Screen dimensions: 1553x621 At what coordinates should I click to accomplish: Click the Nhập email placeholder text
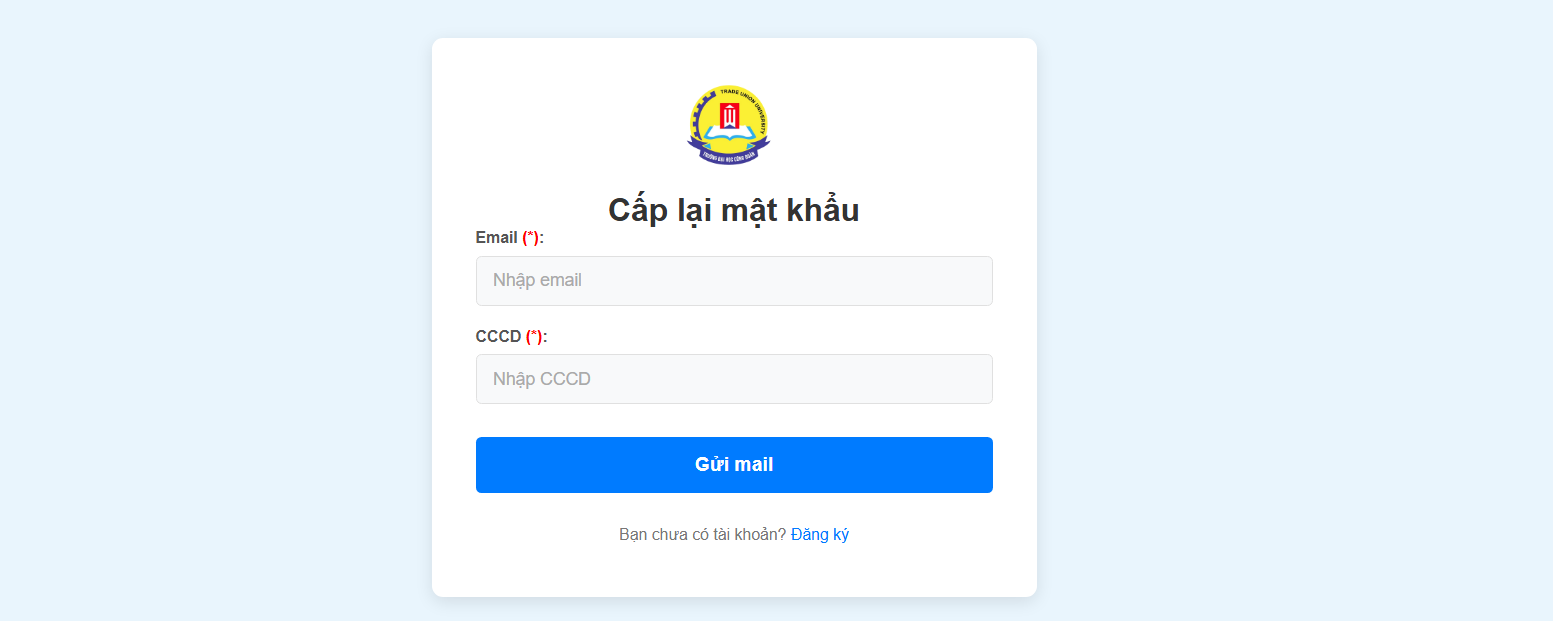tap(537, 281)
